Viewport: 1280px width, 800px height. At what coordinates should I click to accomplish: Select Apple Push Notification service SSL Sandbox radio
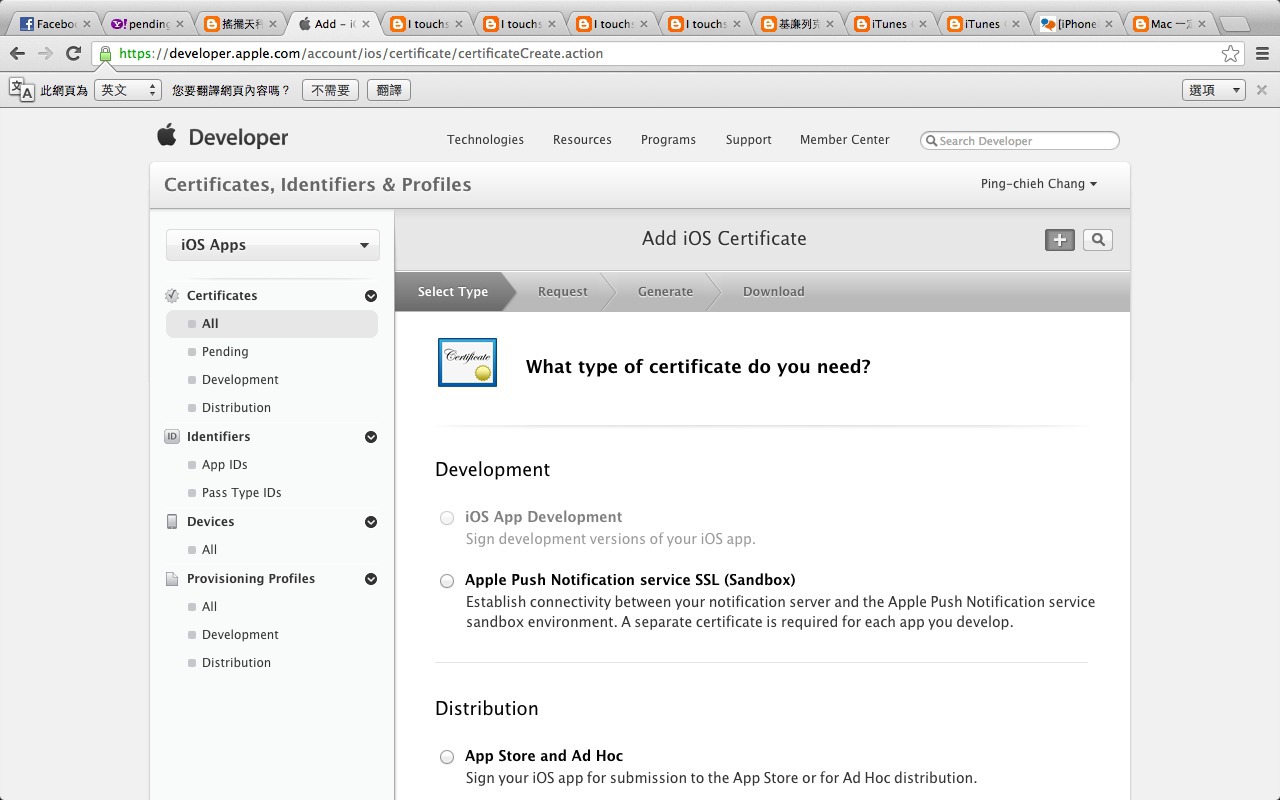447,581
